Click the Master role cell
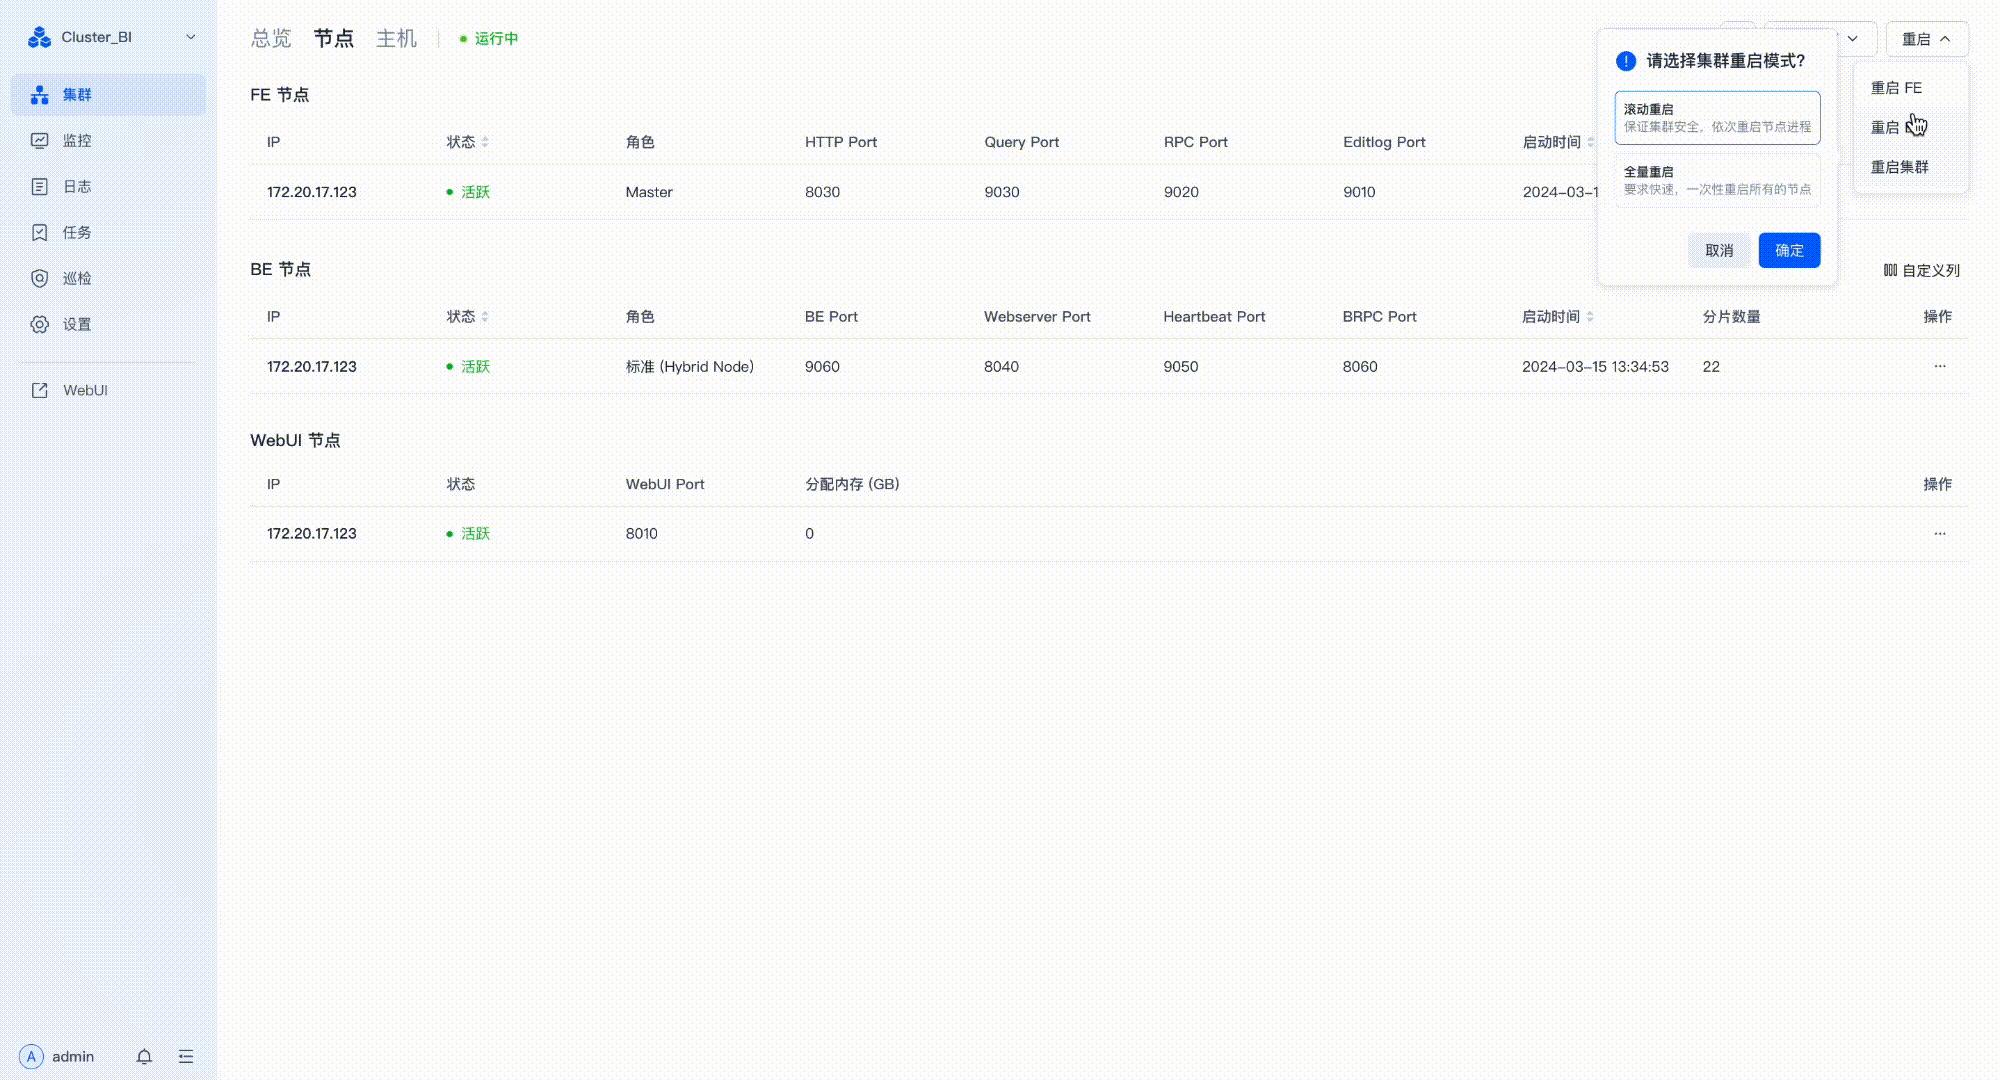Image resolution: width=2000 pixels, height=1080 pixels. point(649,192)
